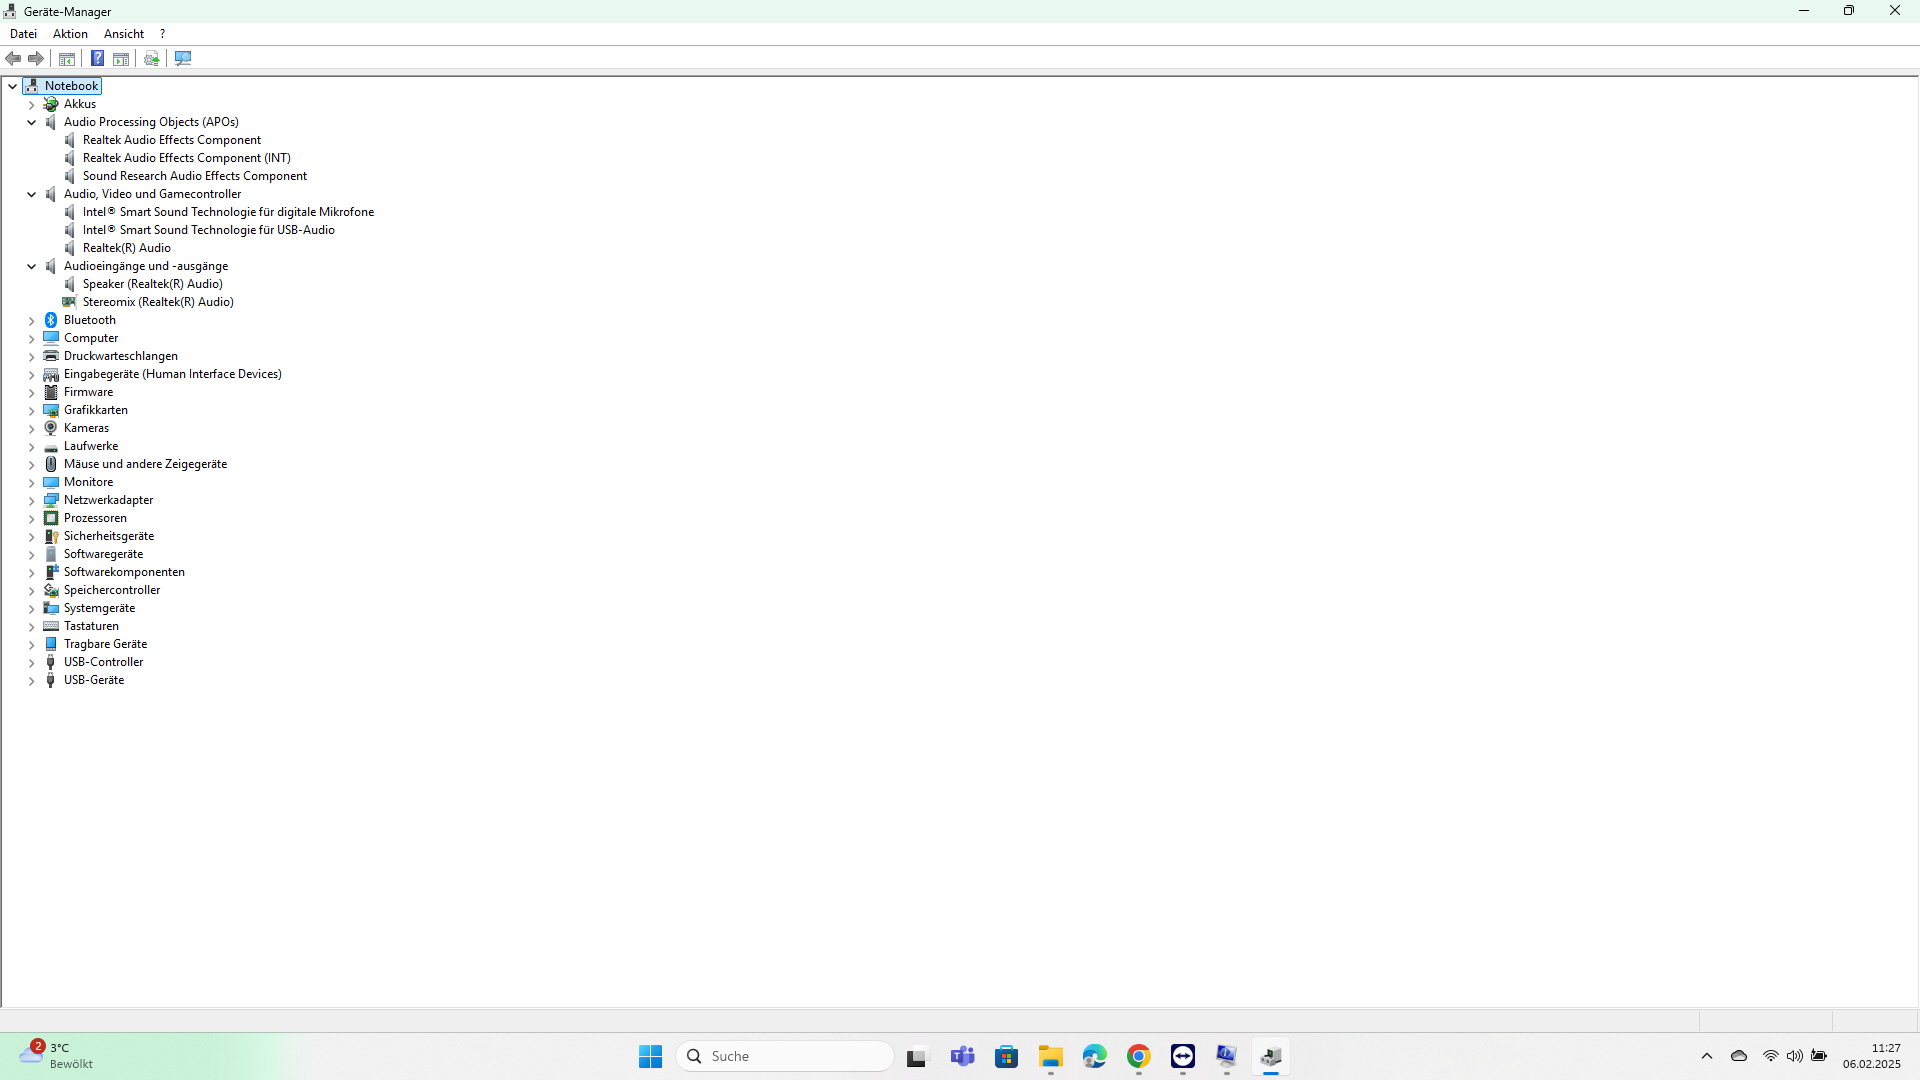
Task: Open Google Chrome from the taskbar
Action: (x=1138, y=1056)
